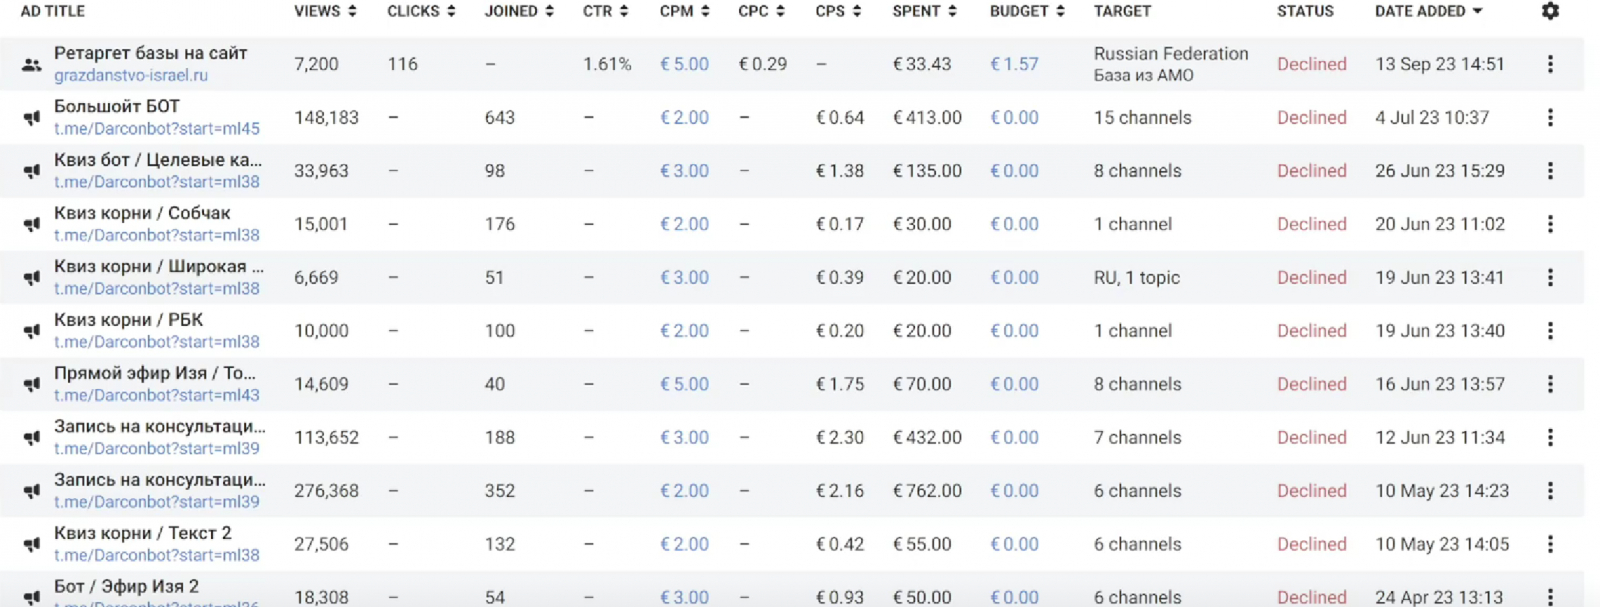
Task: Open t.me/Darconbot?start=ml45 link
Action: click(x=157, y=128)
